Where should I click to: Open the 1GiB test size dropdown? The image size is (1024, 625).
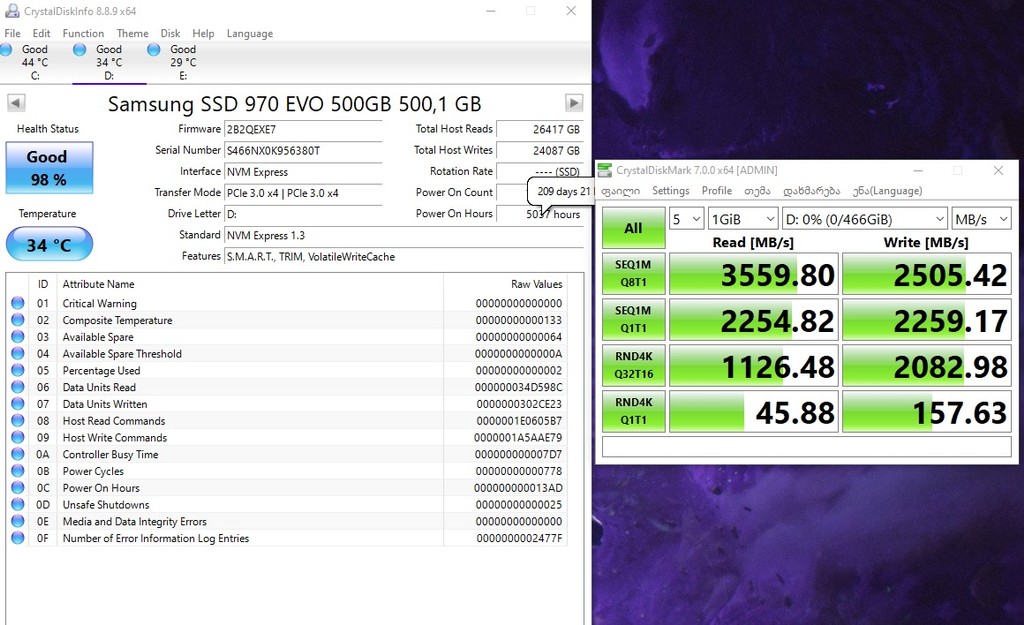tap(742, 219)
